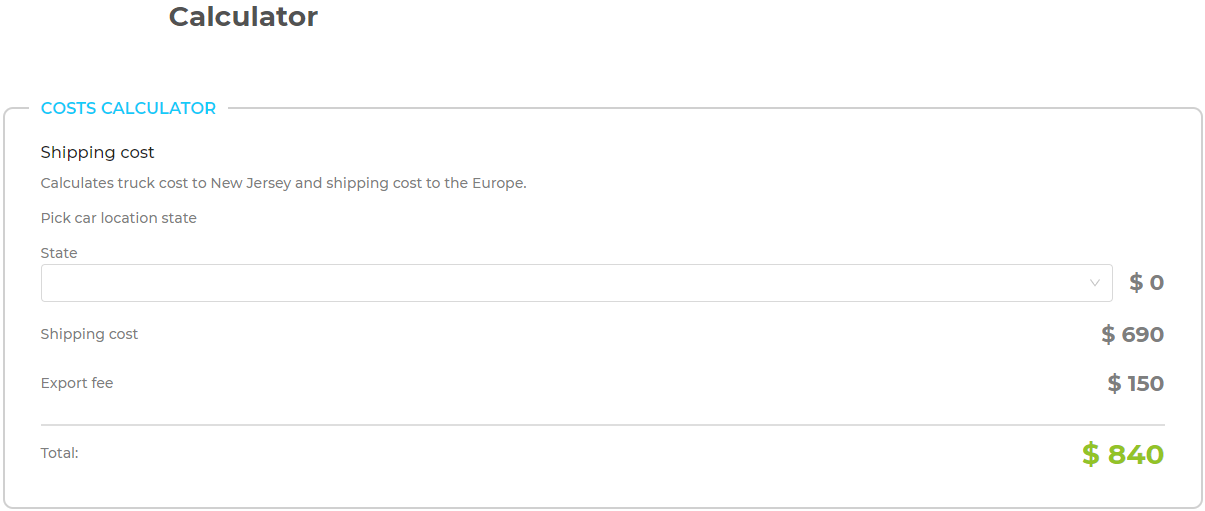Image resolution: width=1205 pixels, height=511 pixels.
Task: Click the Shipping cost row label
Action: 89,334
